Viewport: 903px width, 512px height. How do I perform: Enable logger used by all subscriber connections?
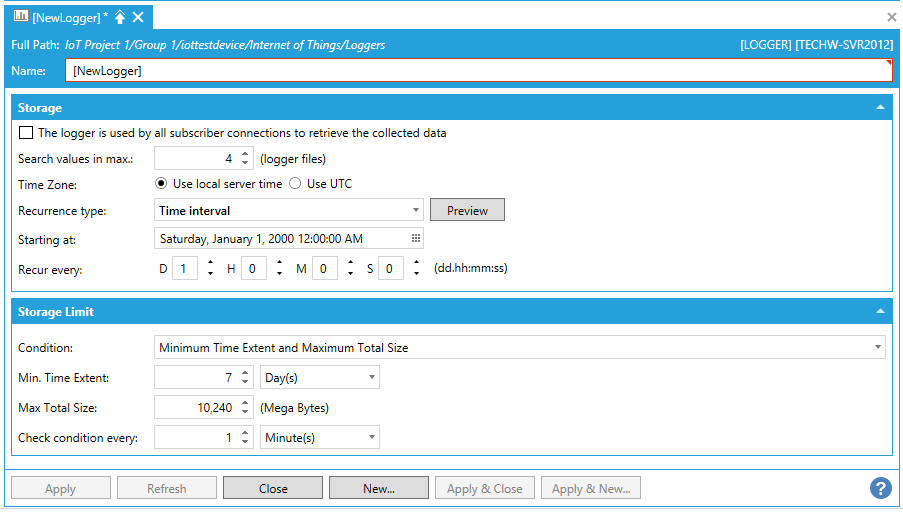(26, 133)
